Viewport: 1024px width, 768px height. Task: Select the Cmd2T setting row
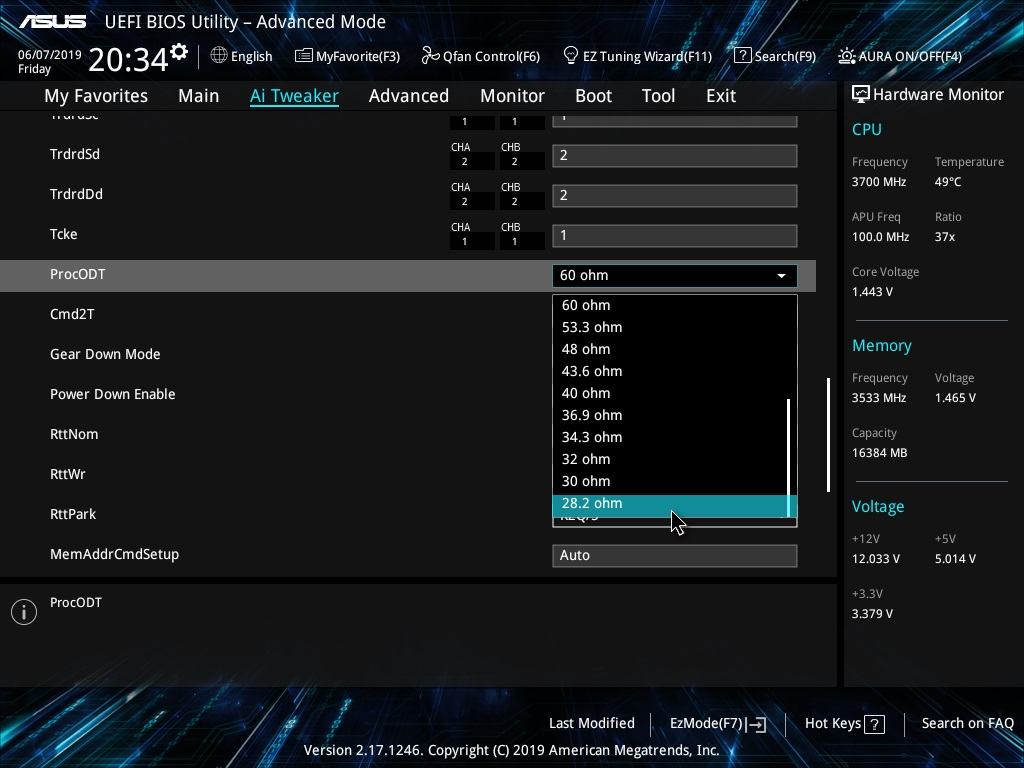(72, 314)
